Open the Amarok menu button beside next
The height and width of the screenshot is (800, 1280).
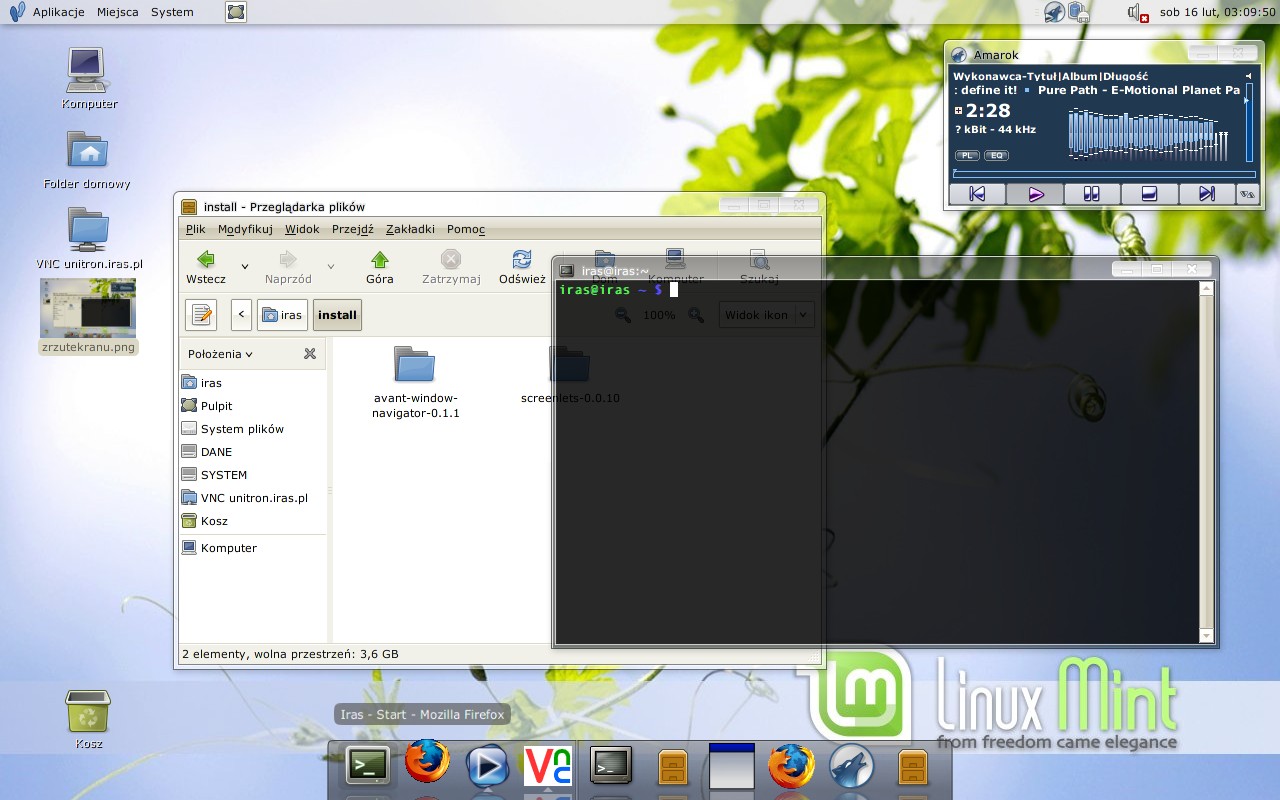click(x=1247, y=194)
